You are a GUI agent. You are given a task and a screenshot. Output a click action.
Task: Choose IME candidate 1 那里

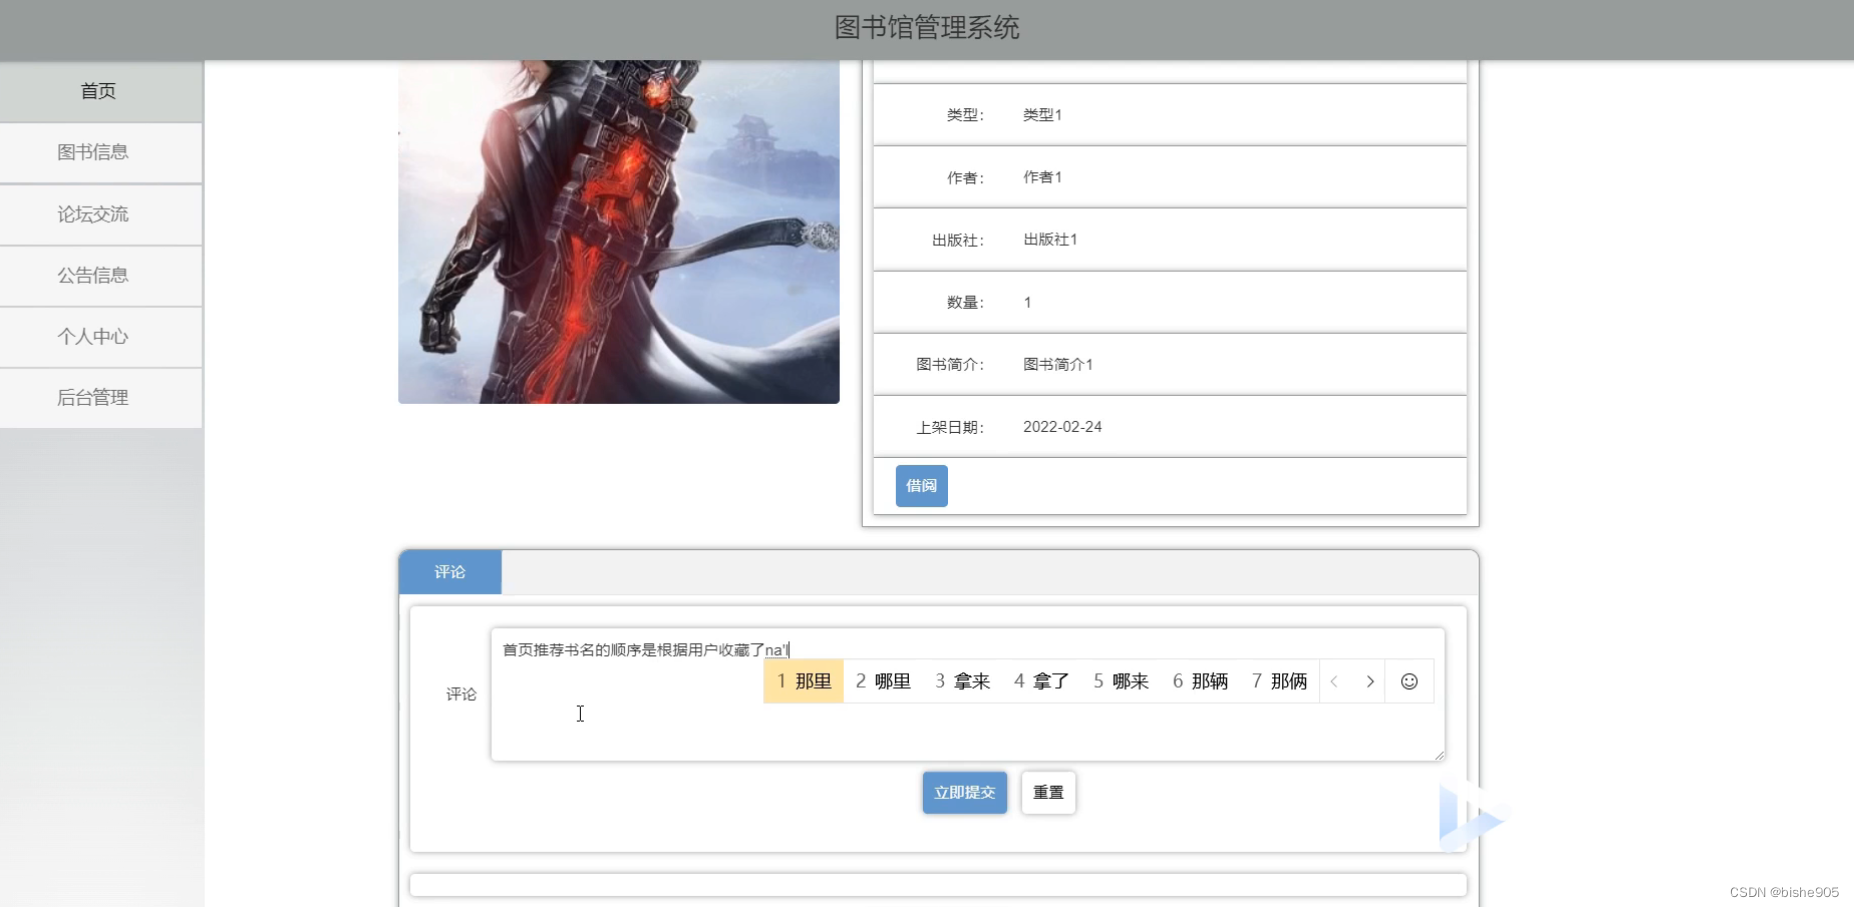pyautogui.click(x=804, y=681)
